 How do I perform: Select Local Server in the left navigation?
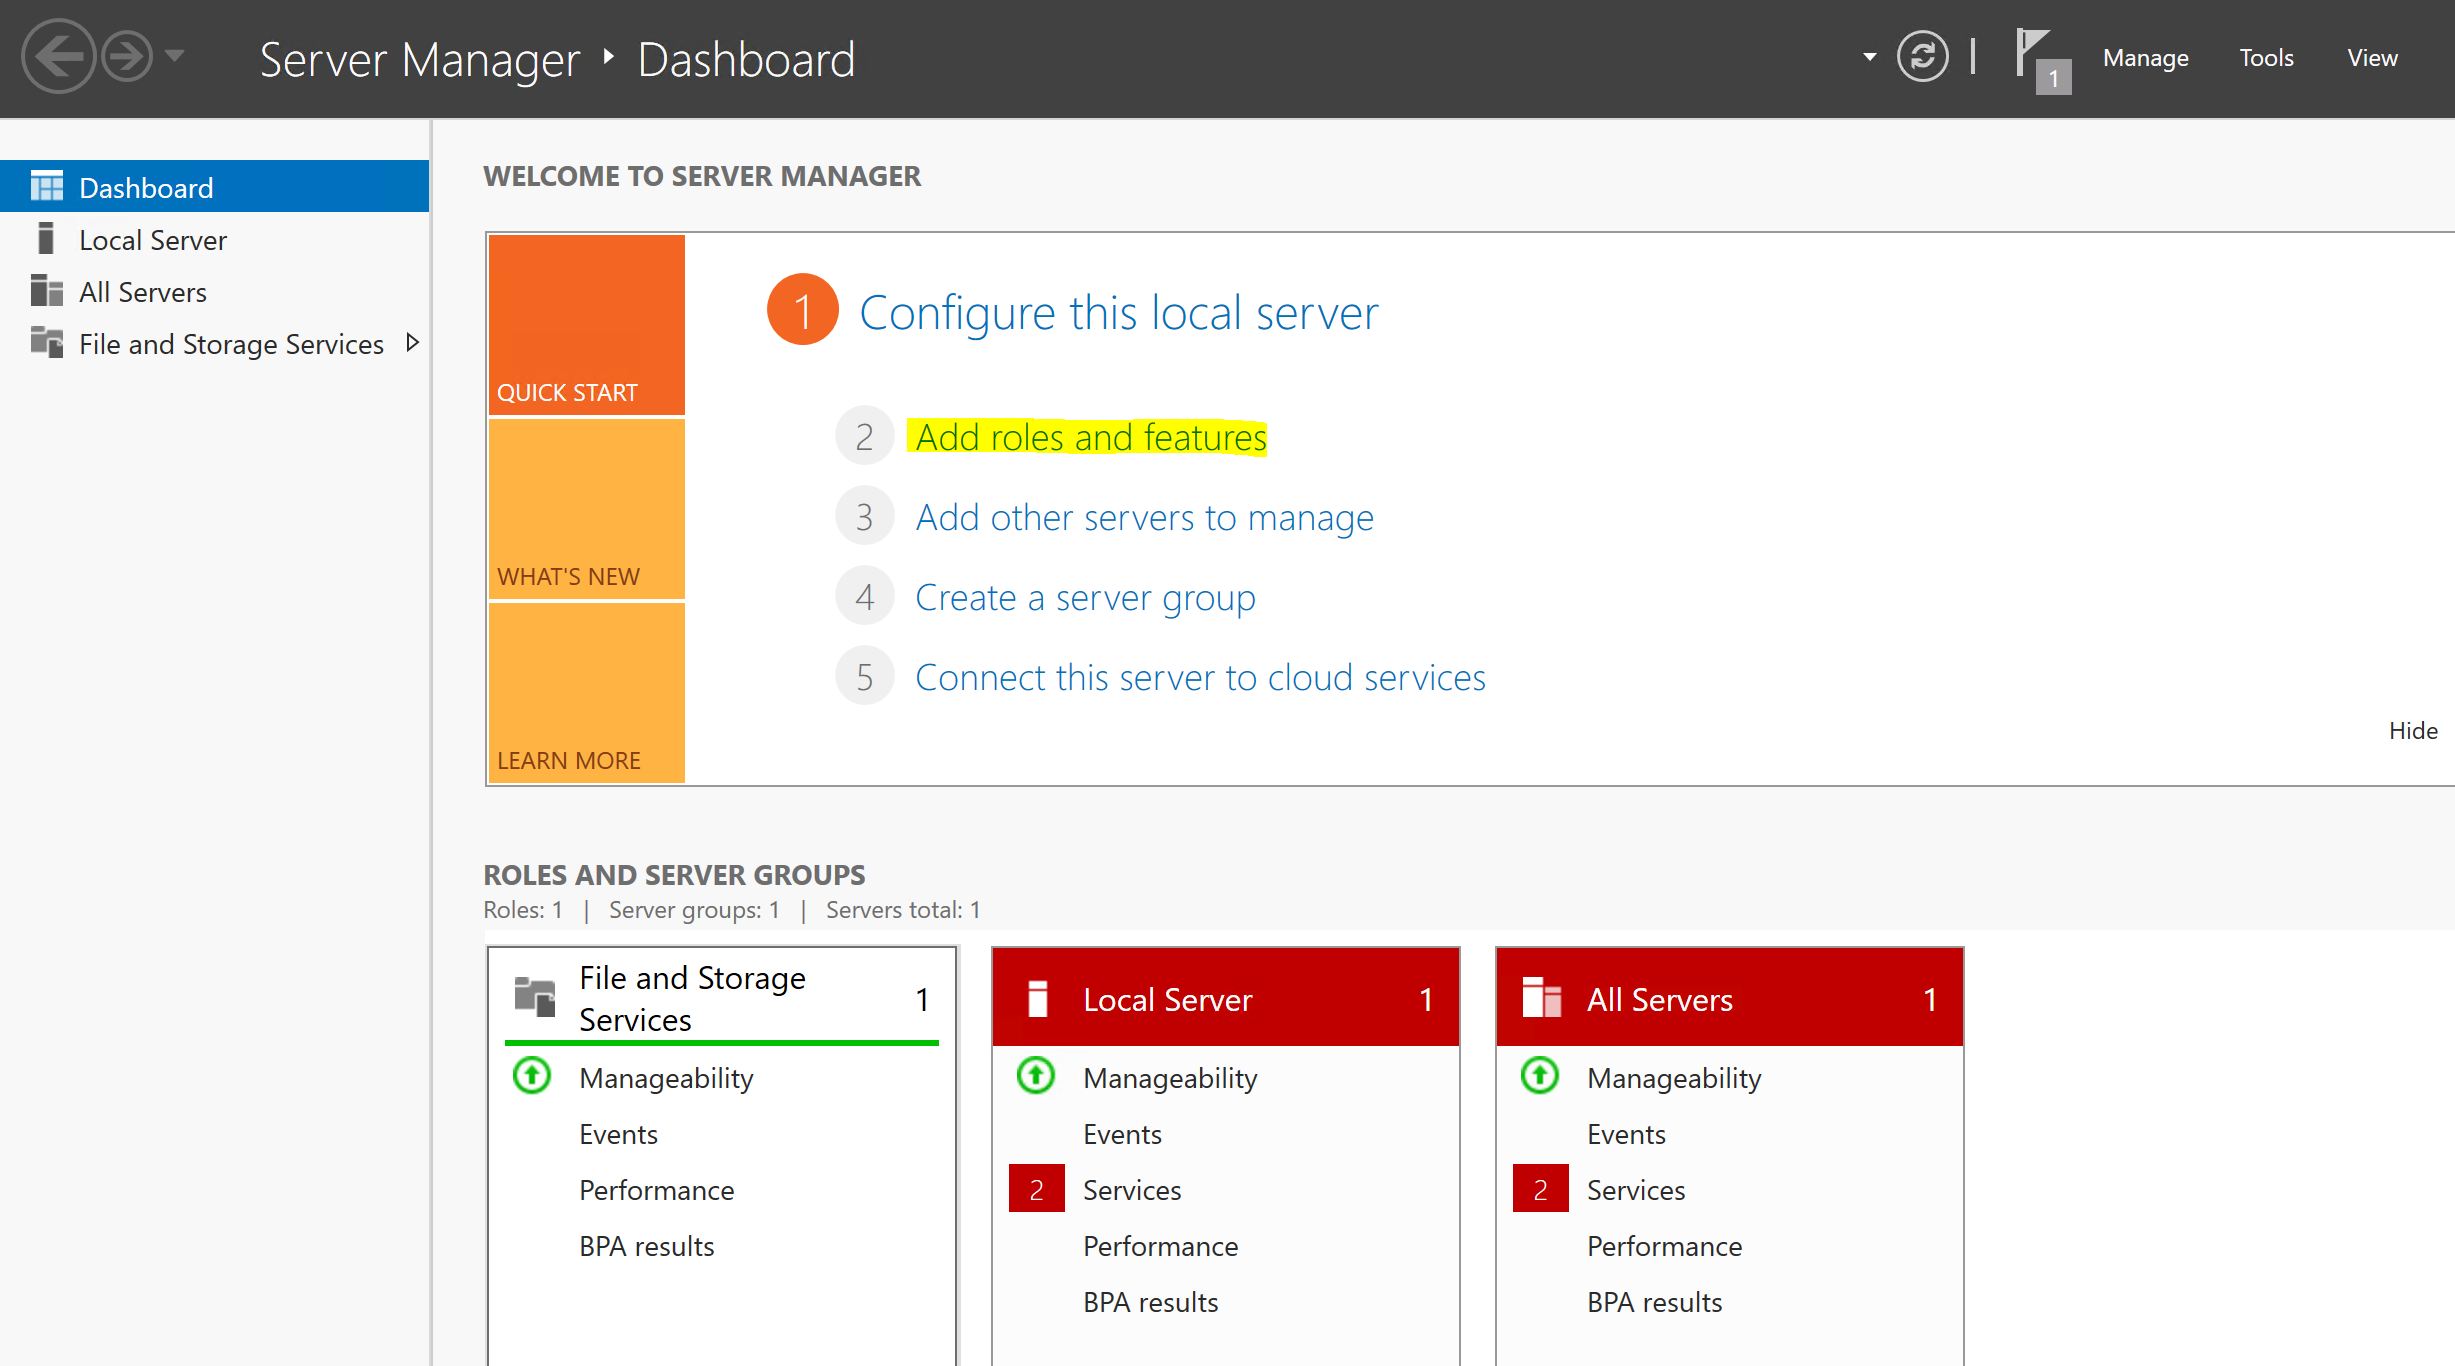[215, 240]
